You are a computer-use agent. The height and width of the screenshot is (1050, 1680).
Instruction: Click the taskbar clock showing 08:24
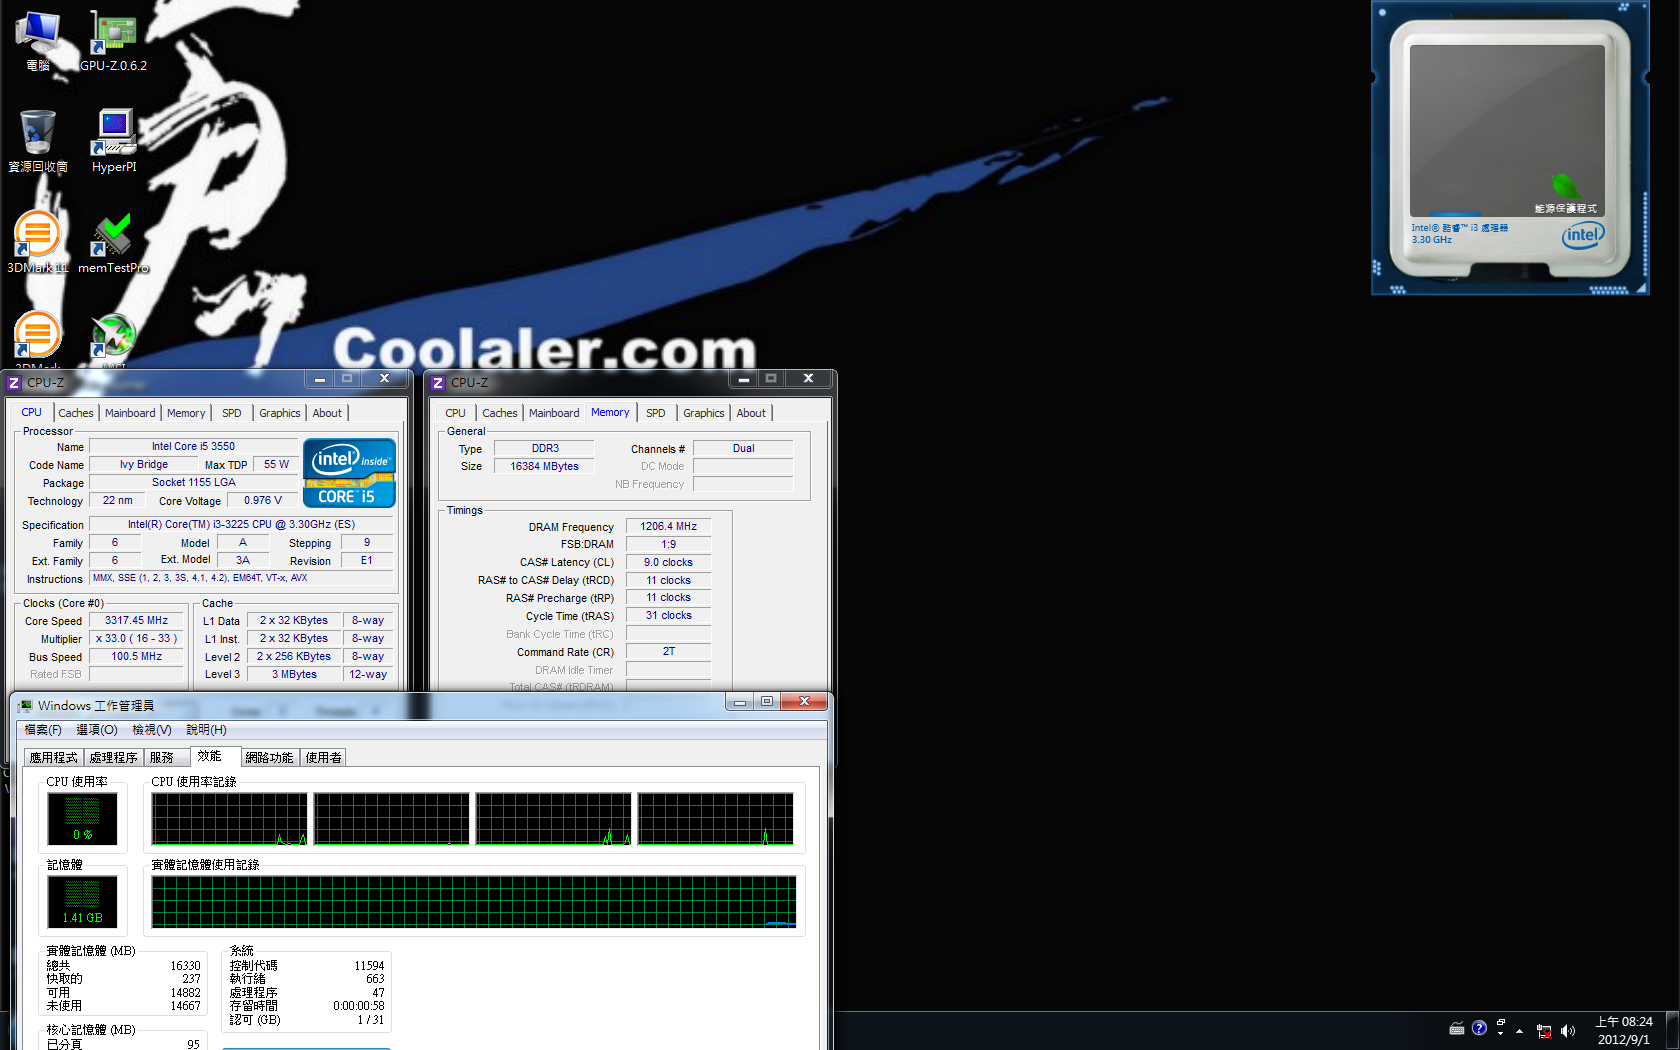1624,1031
